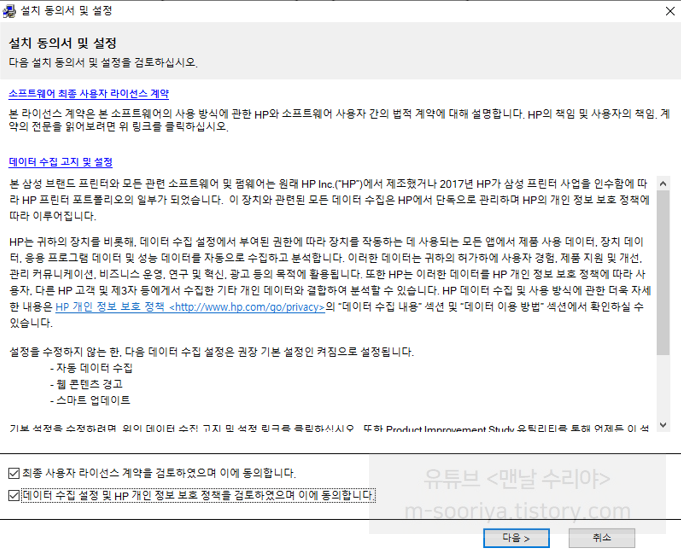Select the '- 자동 데이터 수집' list line
Viewport: 681px width, 553px height.
91,368
